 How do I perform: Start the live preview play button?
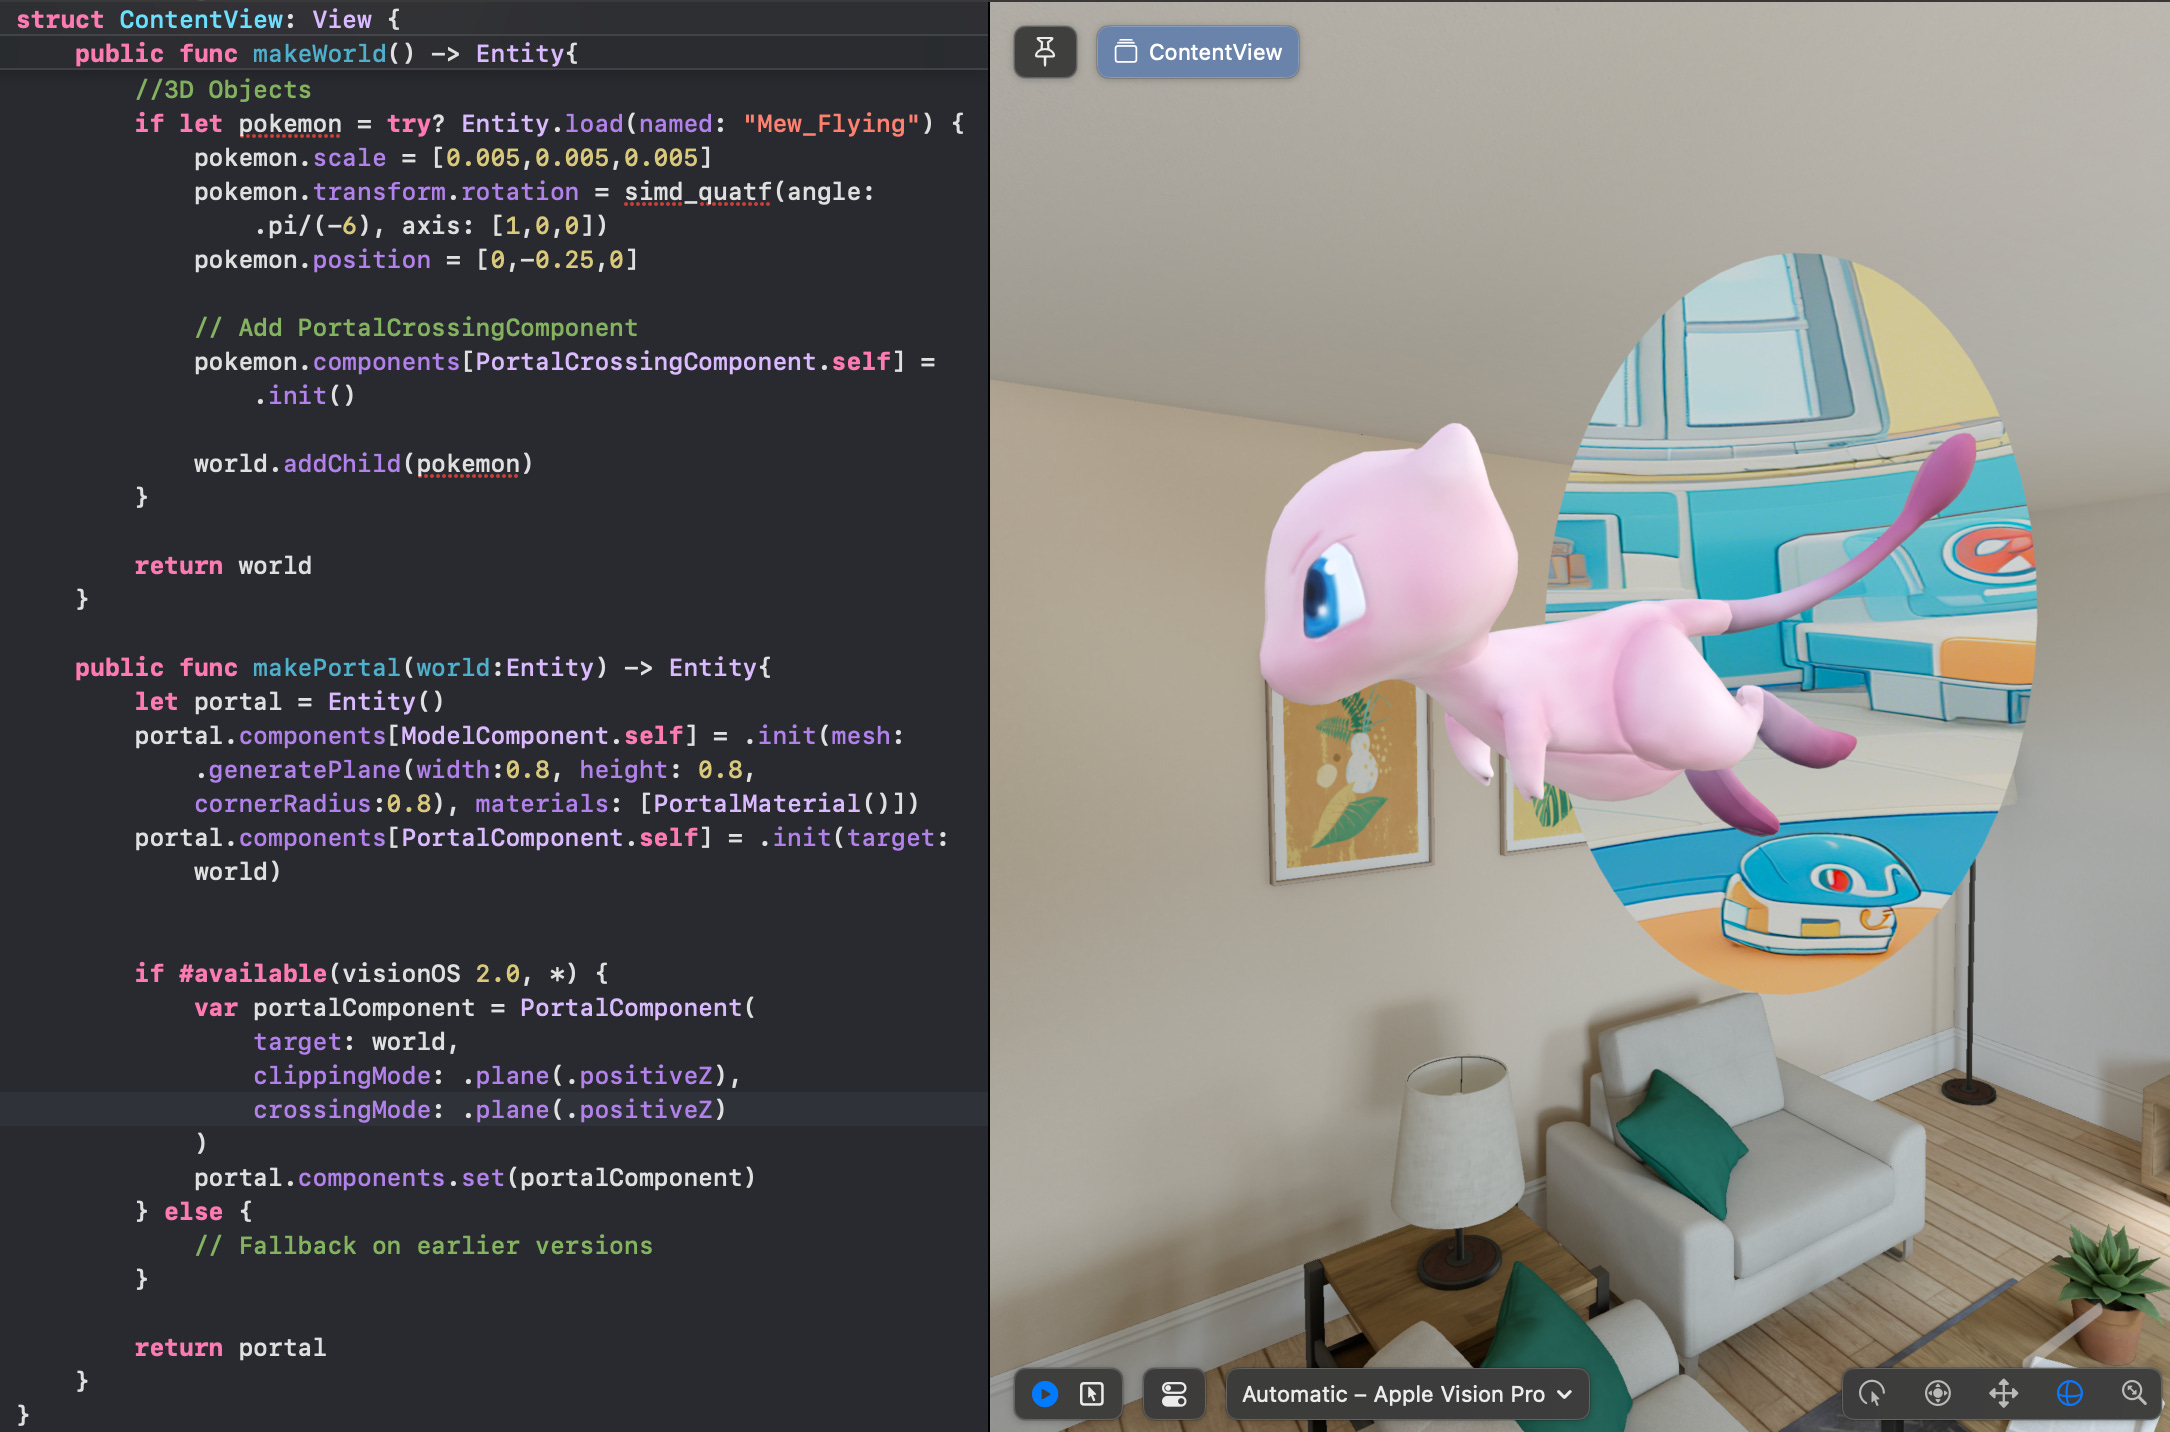(x=1045, y=1394)
